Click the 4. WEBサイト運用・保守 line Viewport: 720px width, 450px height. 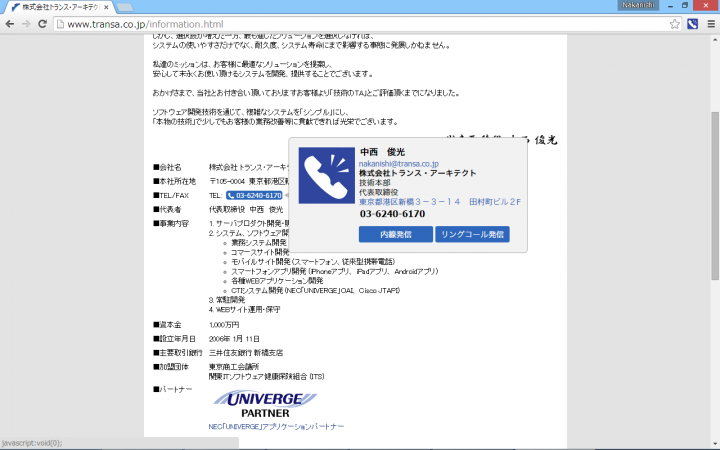(x=244, y=309)
